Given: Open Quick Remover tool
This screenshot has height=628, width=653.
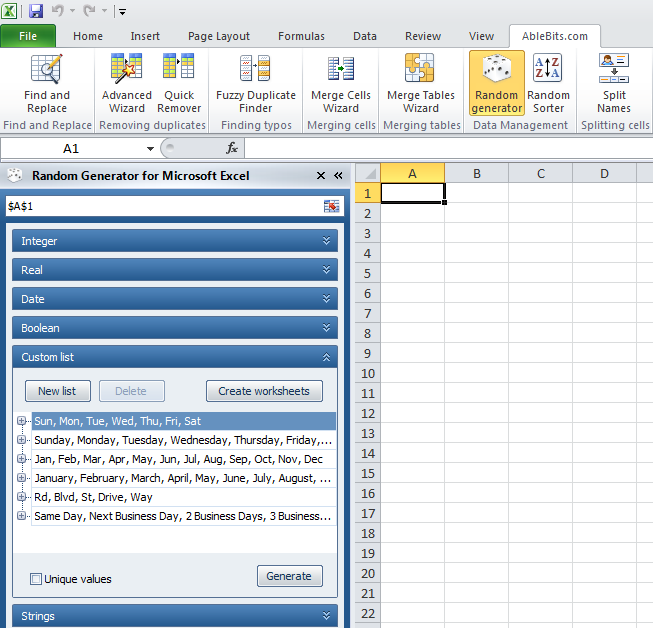Looking at the screenshot, I should pos(179,84).
